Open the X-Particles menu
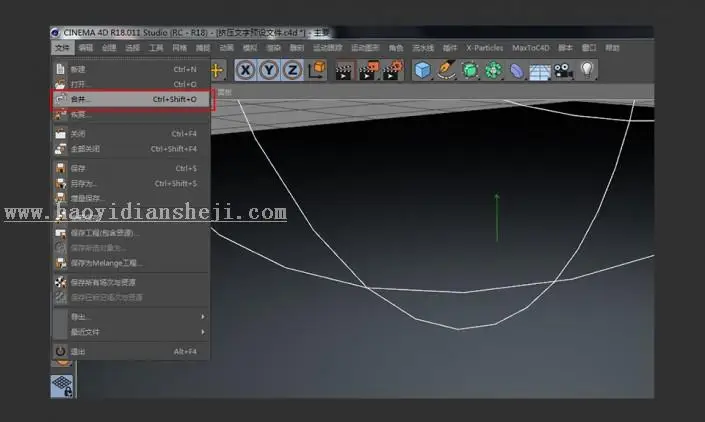Image resolution: width=705 pixels, height=422 pixels. (x=485, y=48)
